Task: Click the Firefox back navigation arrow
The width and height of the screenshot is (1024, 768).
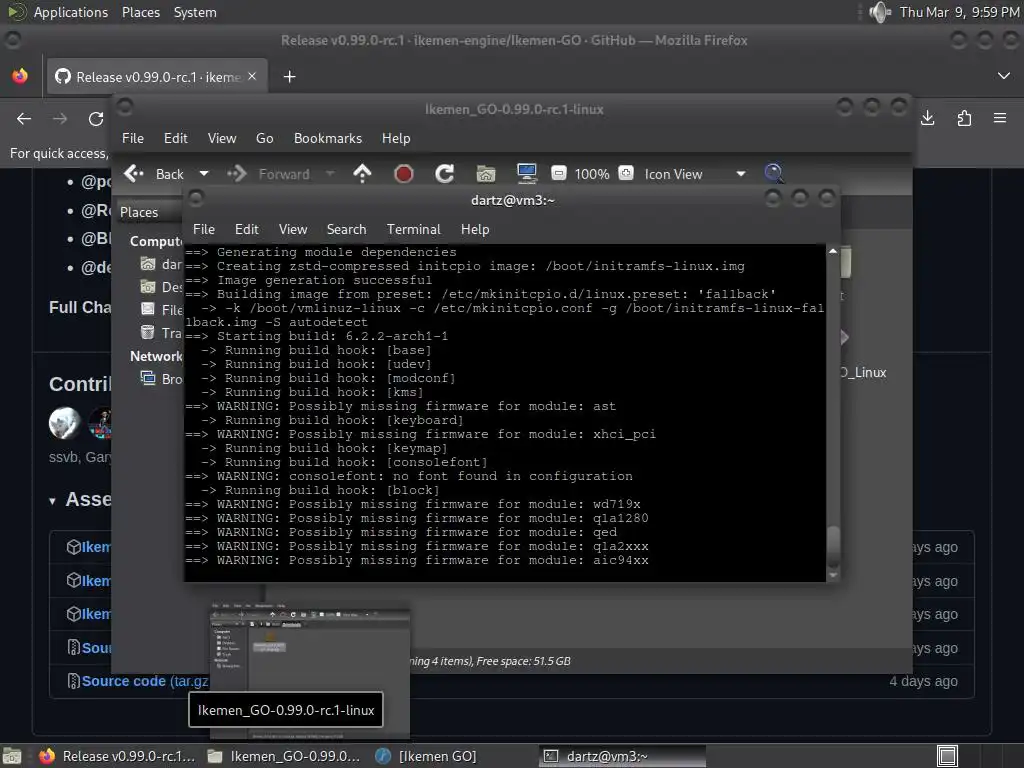Action: click(x=24, y=118)
